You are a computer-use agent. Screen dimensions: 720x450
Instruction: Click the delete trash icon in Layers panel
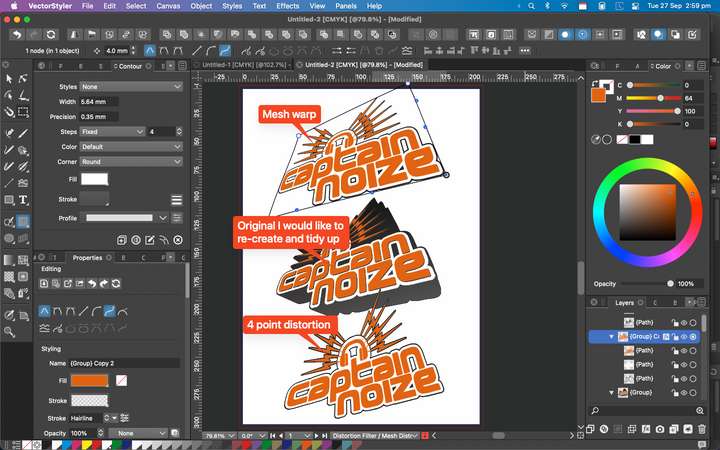(x=702, y=429)
